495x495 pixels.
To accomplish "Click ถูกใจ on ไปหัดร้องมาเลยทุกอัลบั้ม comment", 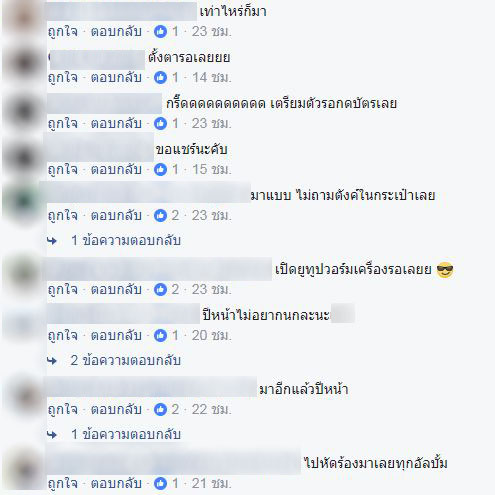I will coord(63,484).
